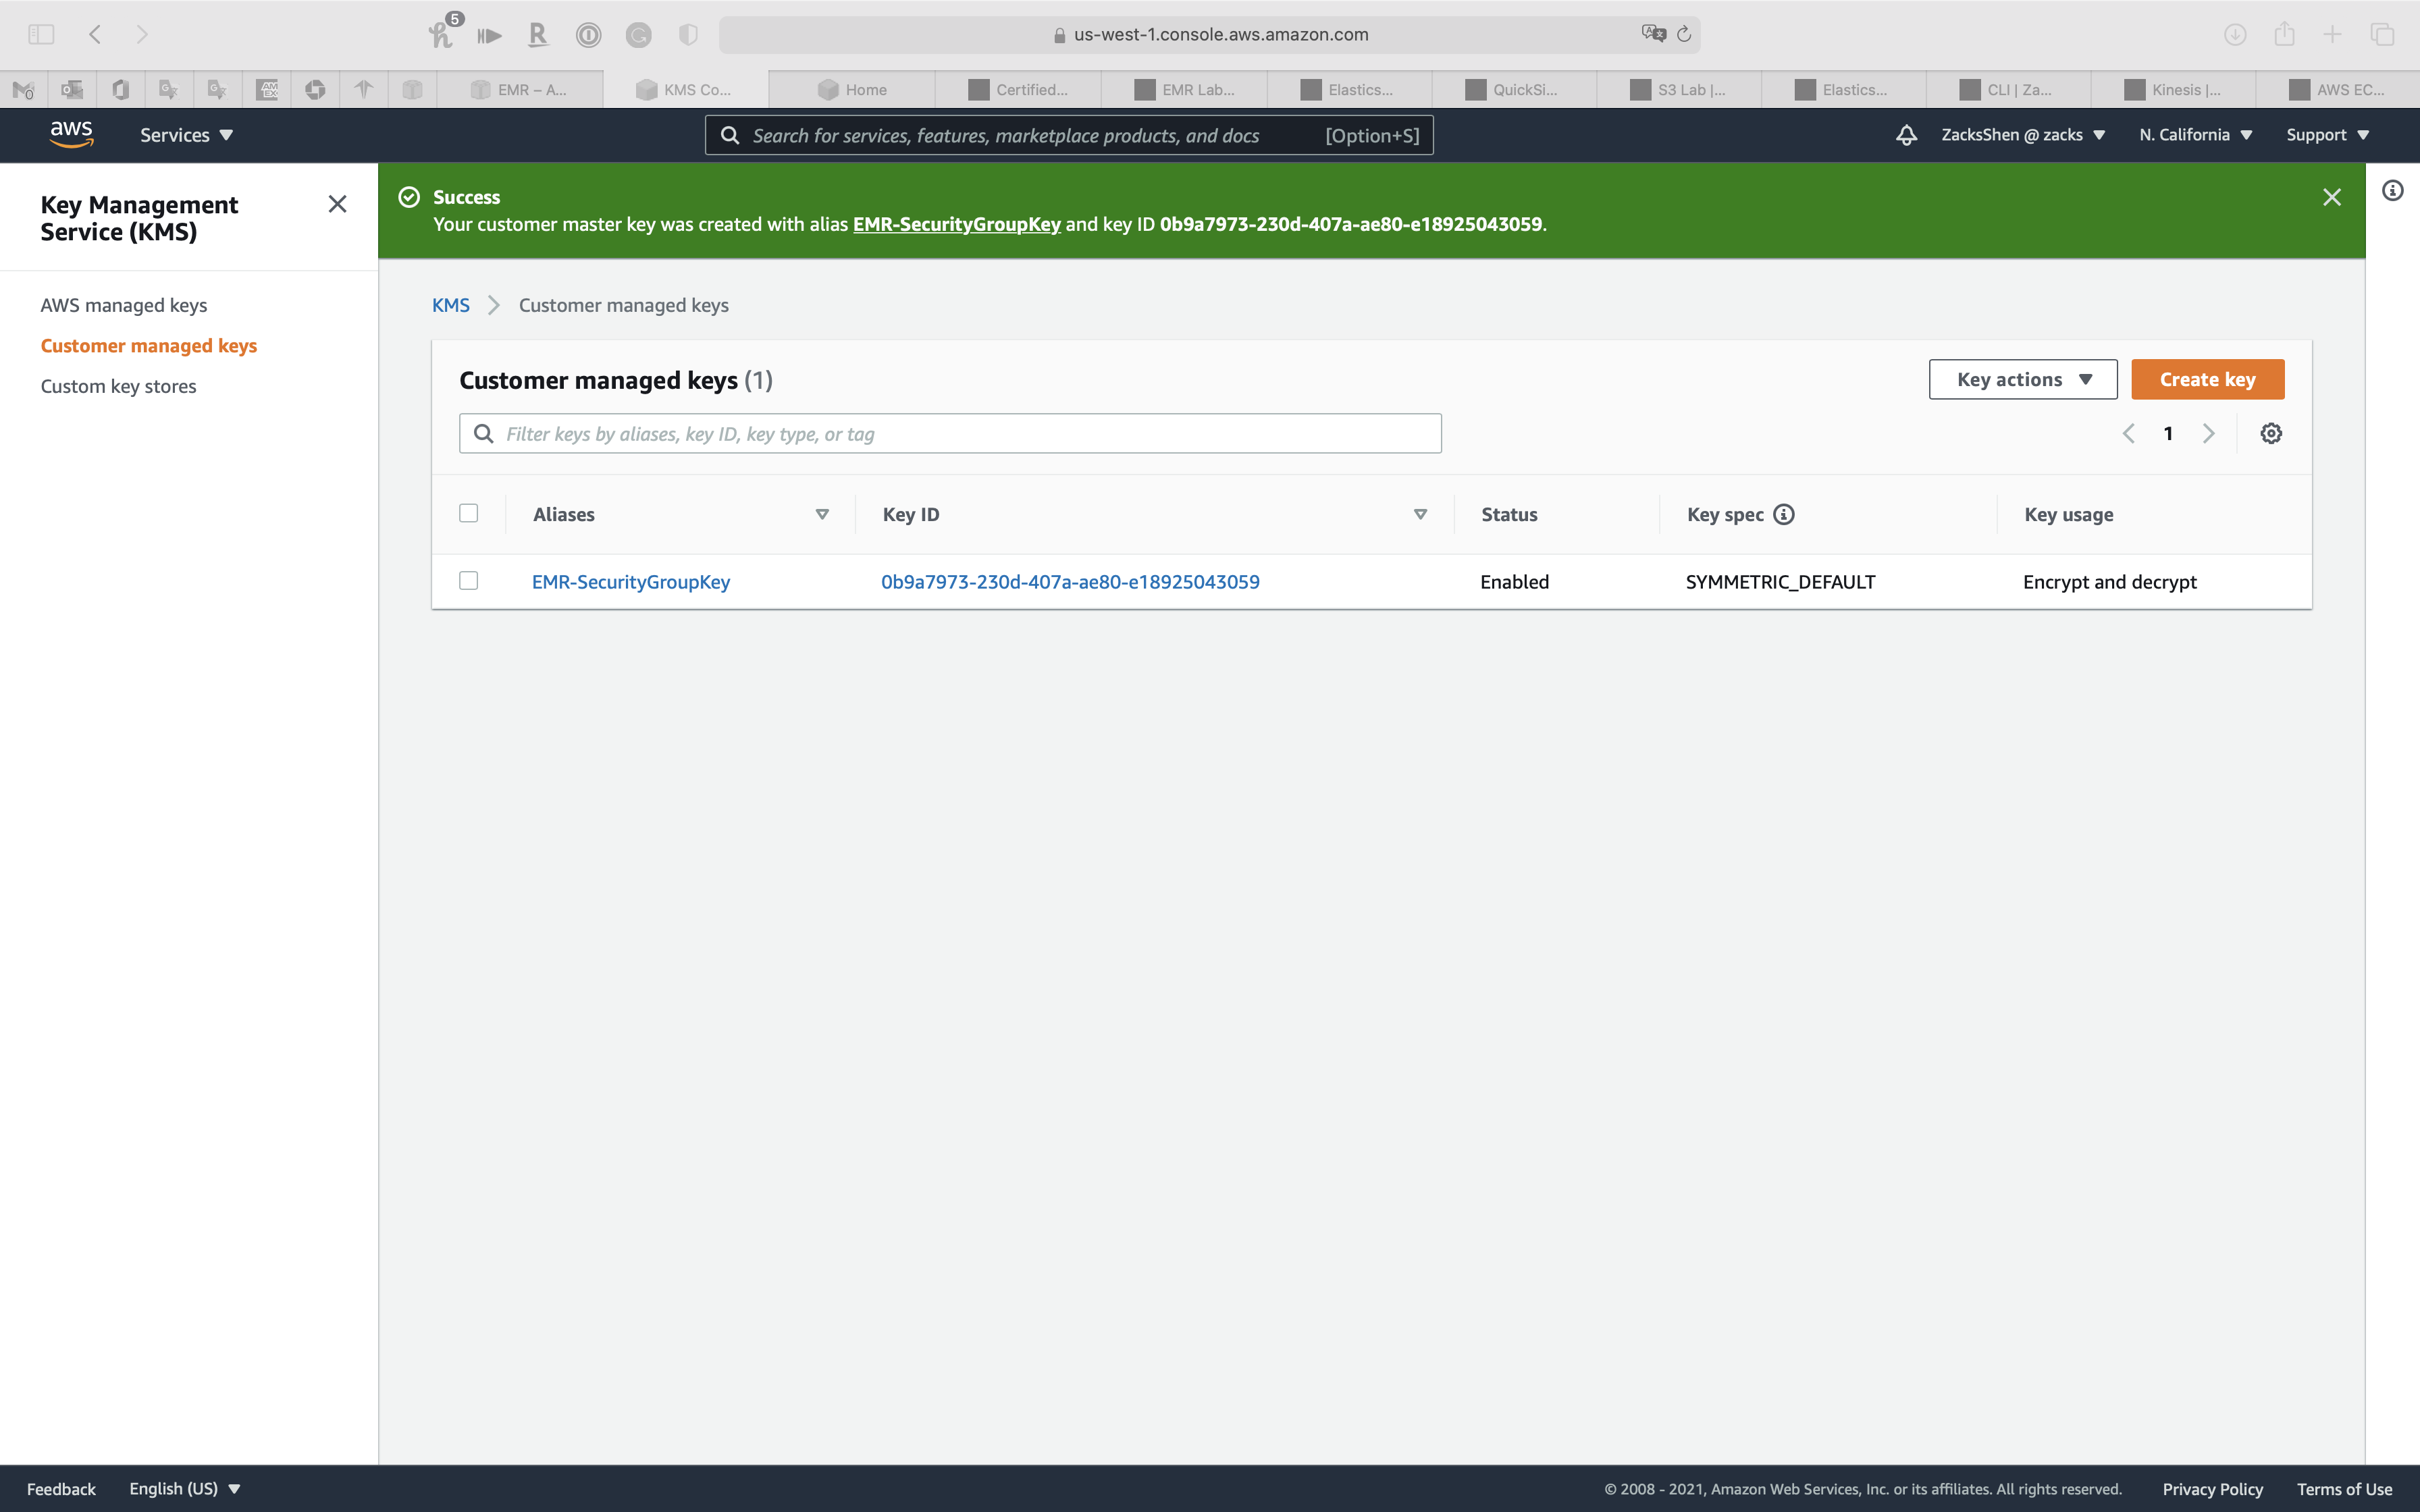Go to next page of keys

[x=2209, y=433]
